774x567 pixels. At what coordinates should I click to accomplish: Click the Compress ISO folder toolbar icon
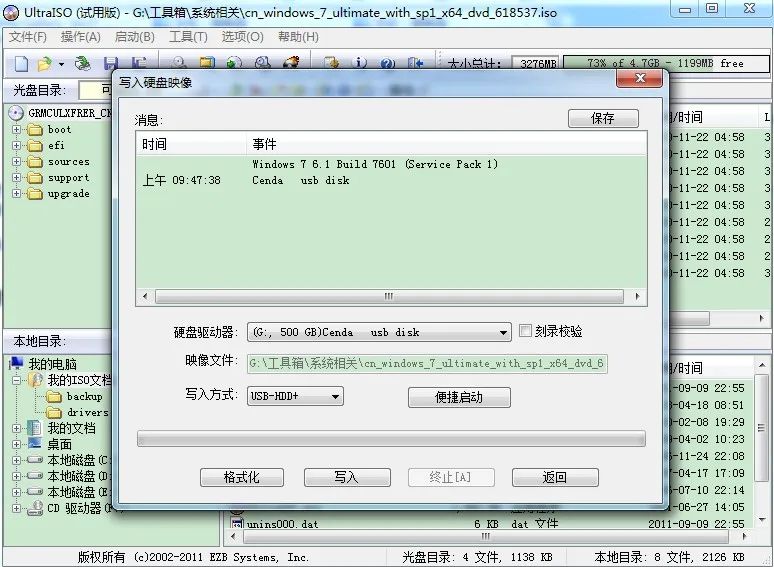tap(207, 63)
